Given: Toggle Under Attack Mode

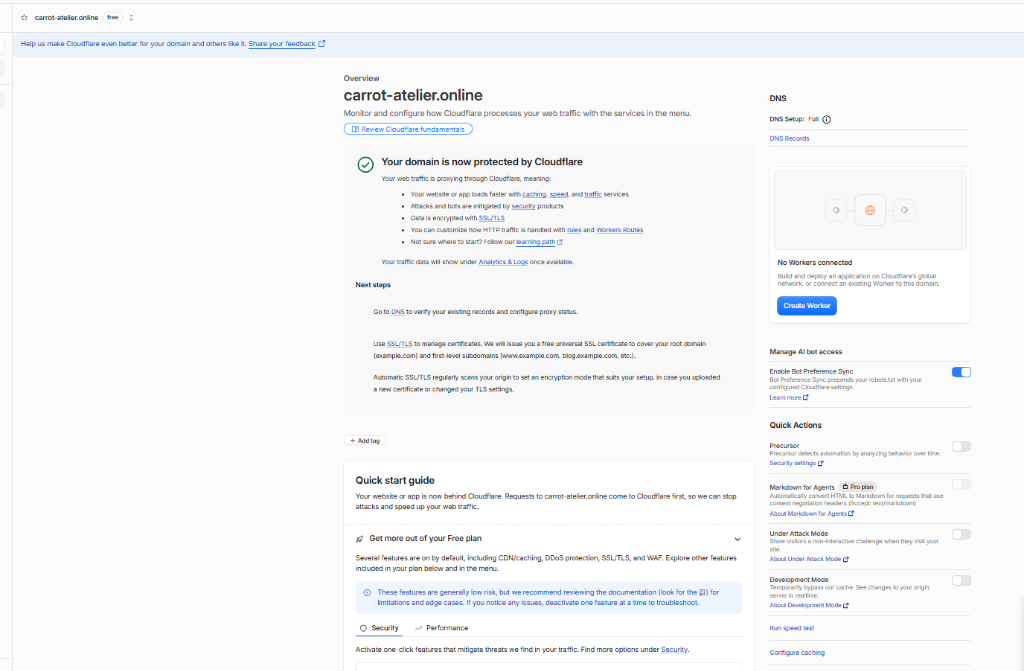Looking at the screenshot, I should coord(961,535).
